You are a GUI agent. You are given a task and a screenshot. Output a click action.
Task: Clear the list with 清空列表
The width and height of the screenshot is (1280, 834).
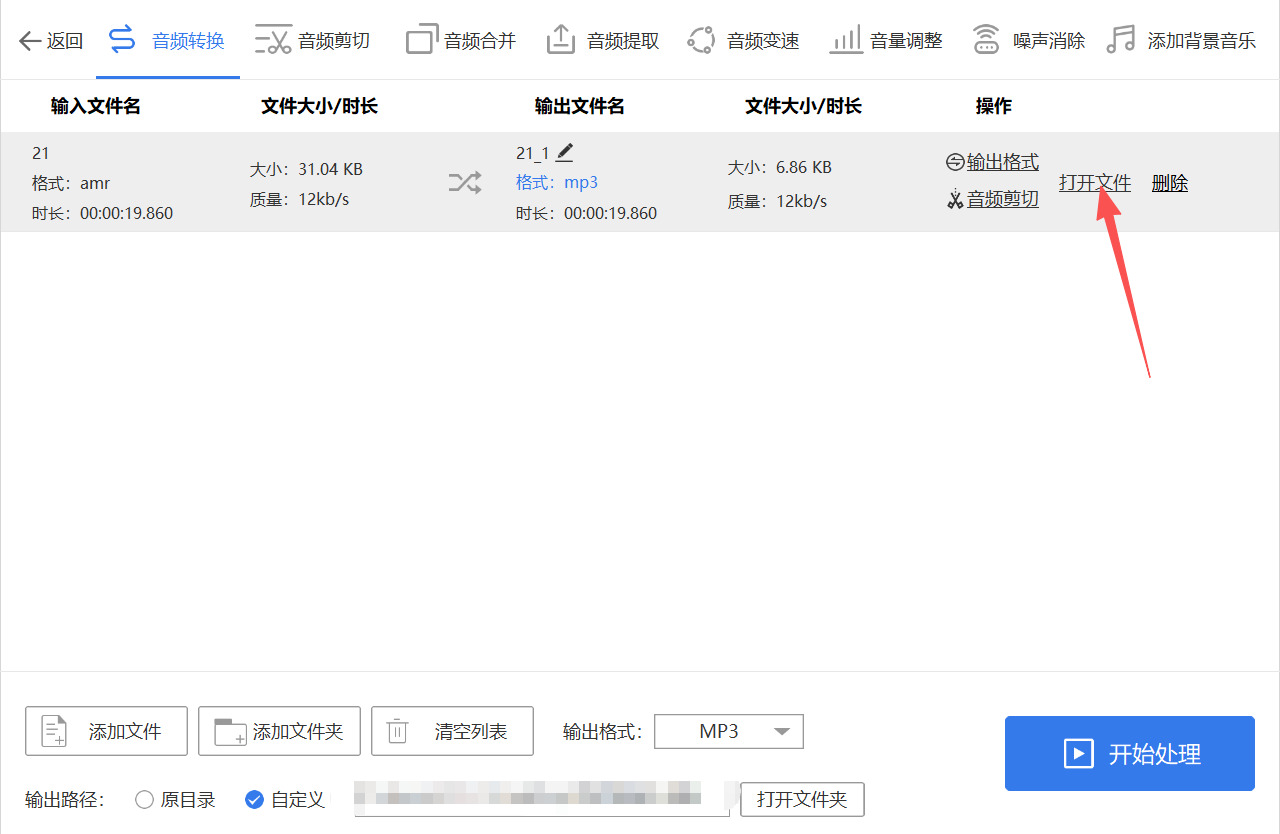[452, 731]
